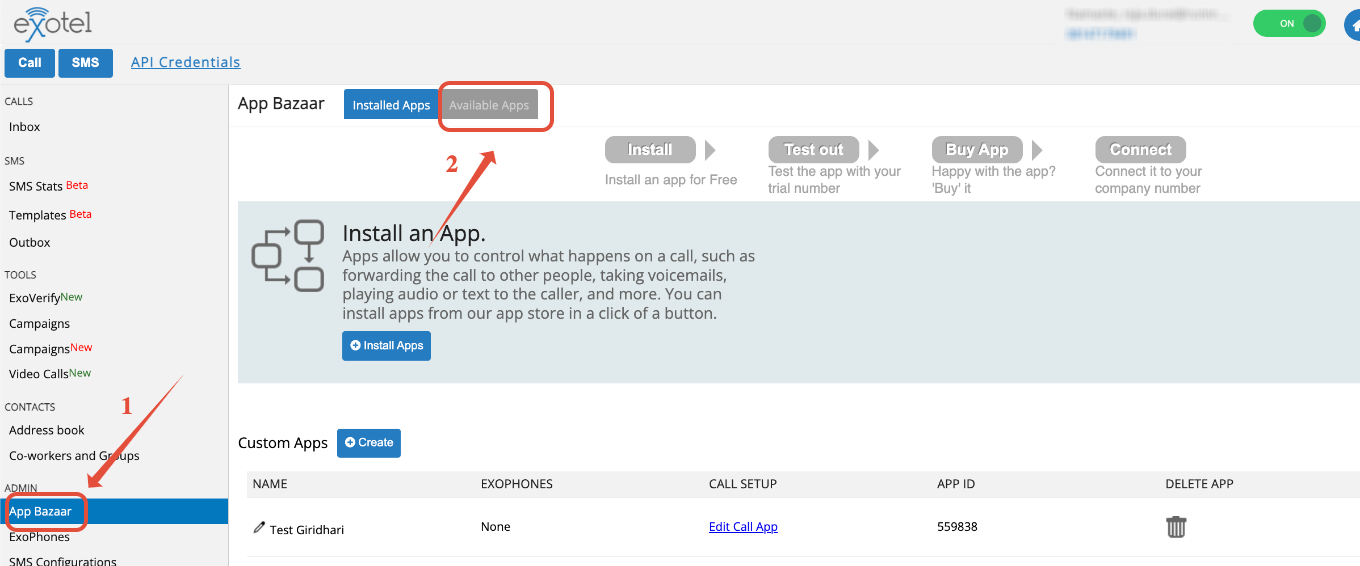This screenshot has height=566, width=1360.
Task: Open API Credentials link
Action: tap(186, 62)
